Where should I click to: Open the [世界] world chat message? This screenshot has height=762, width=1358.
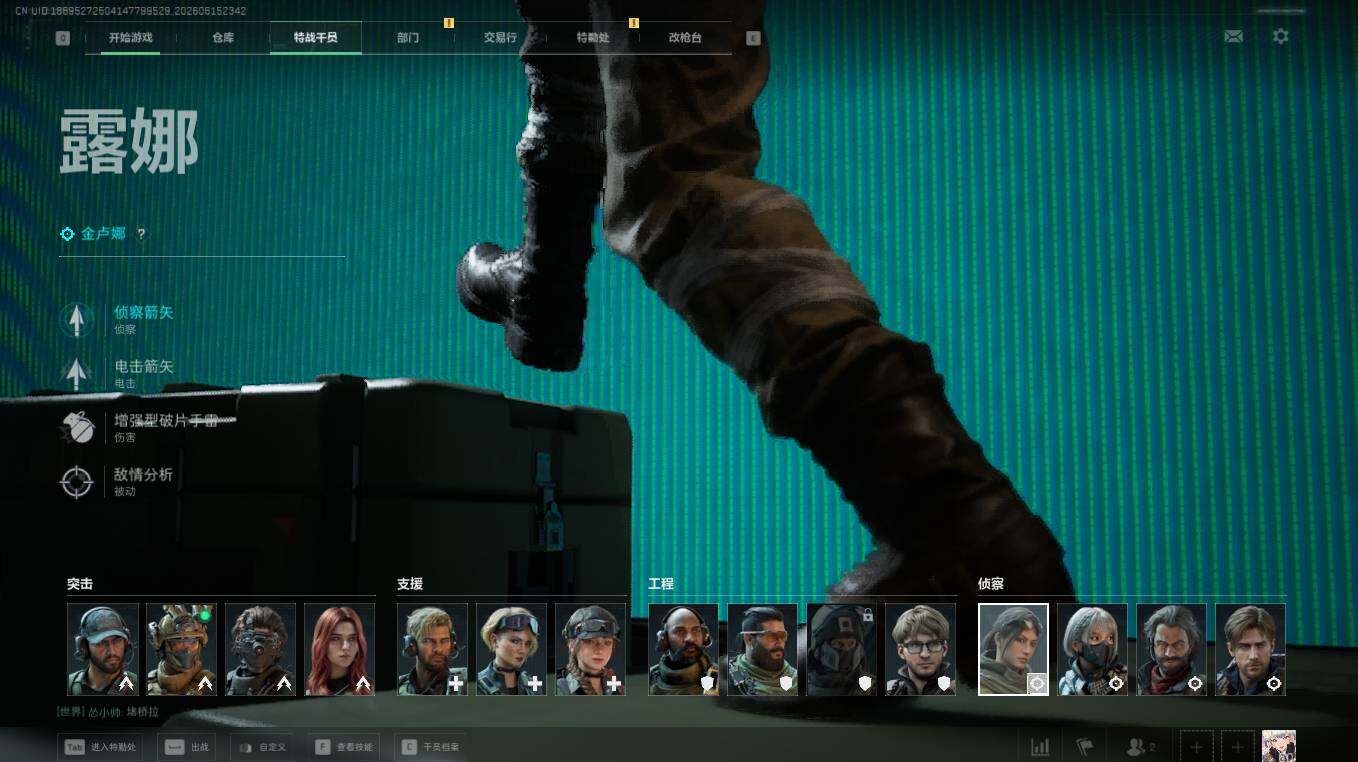click(x=108, y=712)
